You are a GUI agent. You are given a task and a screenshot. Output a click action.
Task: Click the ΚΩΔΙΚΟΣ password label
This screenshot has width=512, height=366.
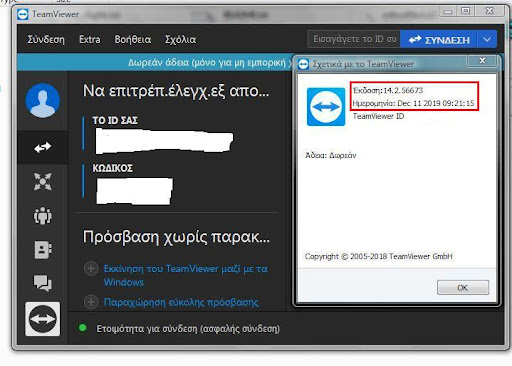pos(113,168)
